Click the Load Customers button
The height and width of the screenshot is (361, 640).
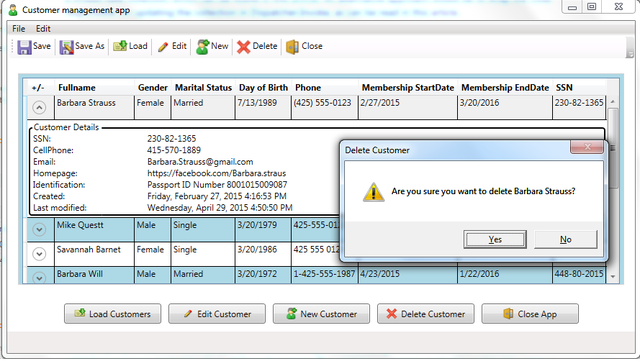(x=113, y=314)
